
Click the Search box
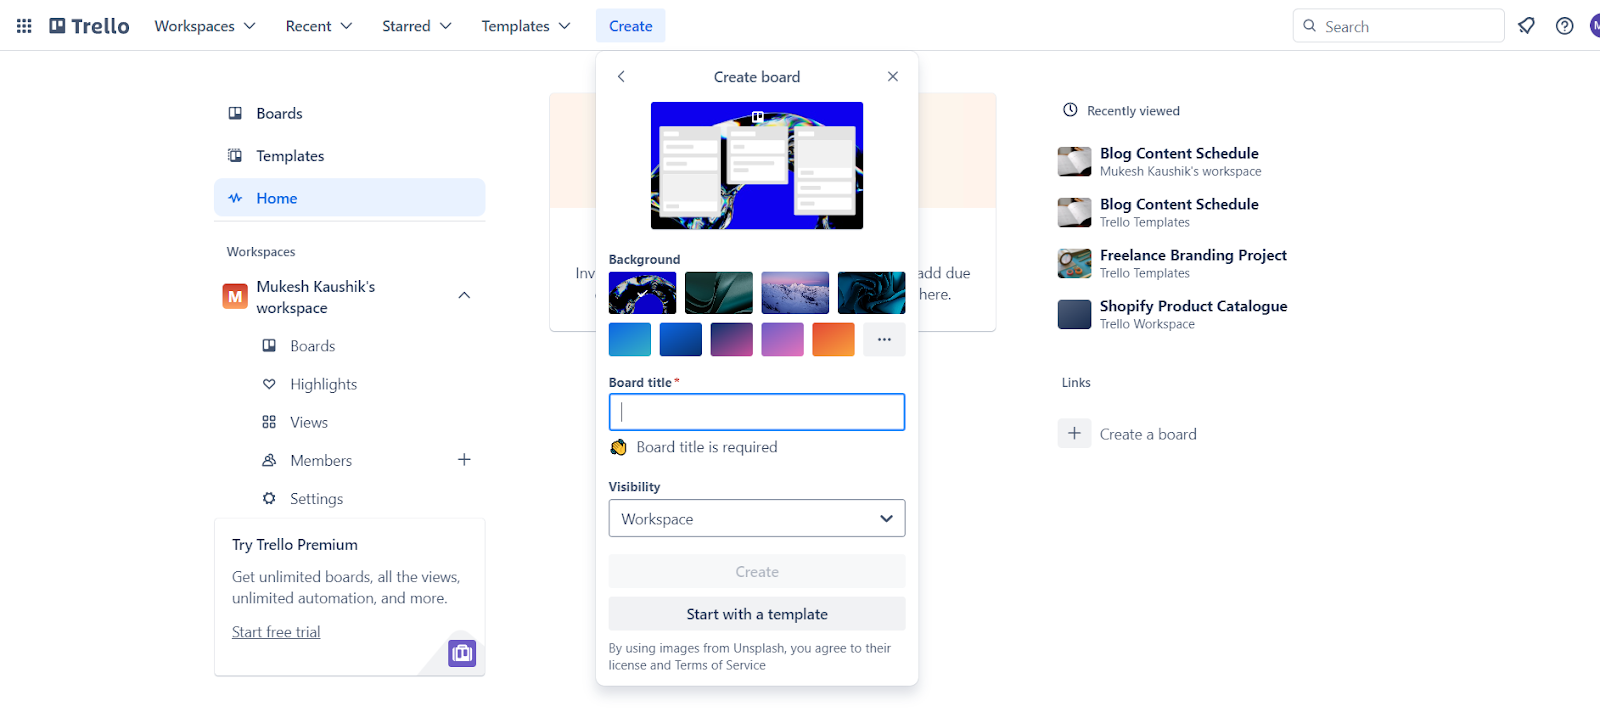pos(1398,26)
